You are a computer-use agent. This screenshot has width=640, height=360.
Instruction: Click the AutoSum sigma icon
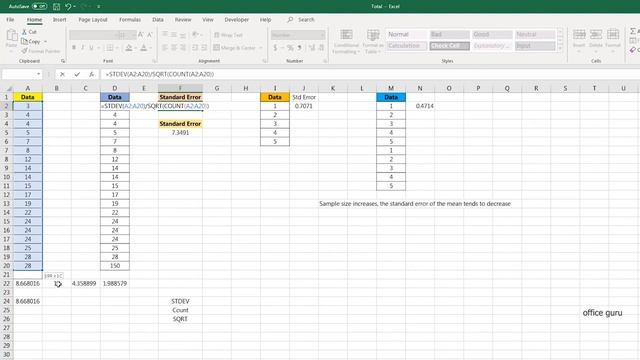(x=633, y=31)
